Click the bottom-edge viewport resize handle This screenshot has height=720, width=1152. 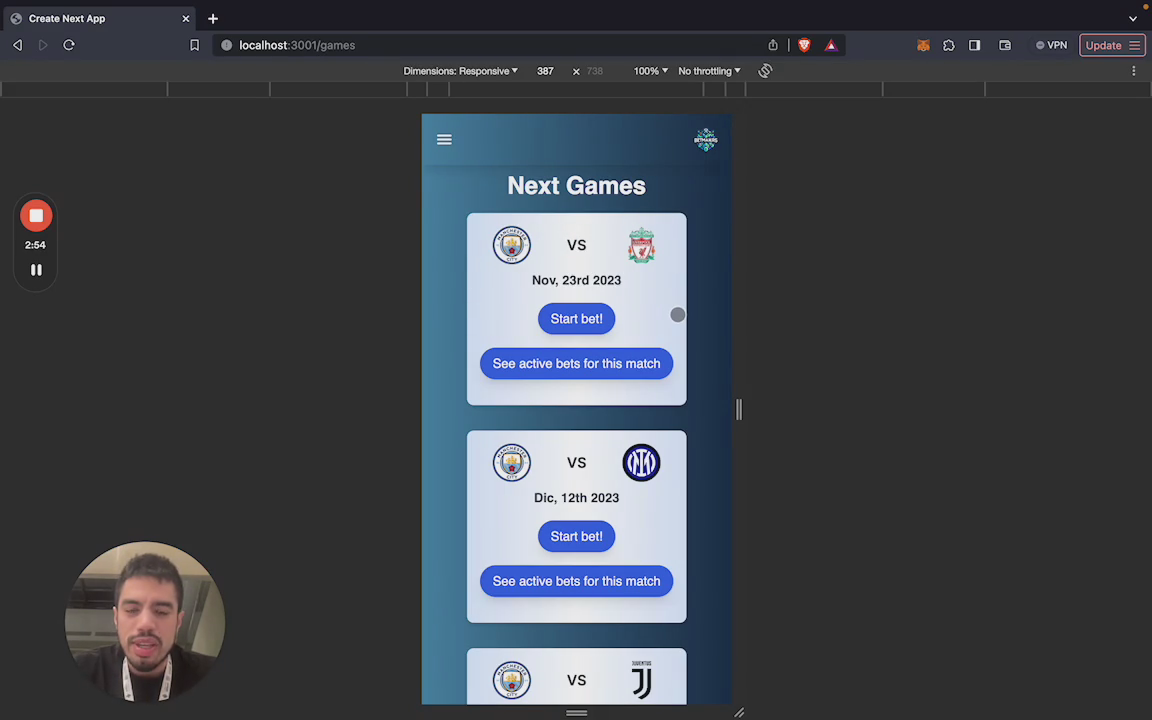(x=577, y=713)
